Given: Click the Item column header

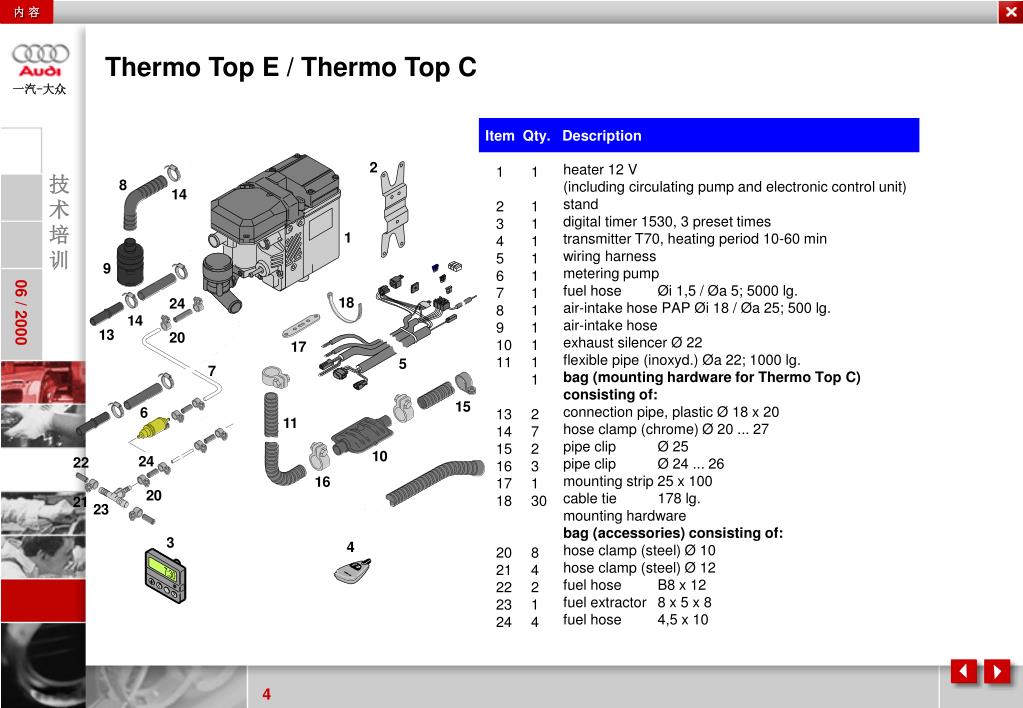Looking at the screenshot, I should pos(499,136).
